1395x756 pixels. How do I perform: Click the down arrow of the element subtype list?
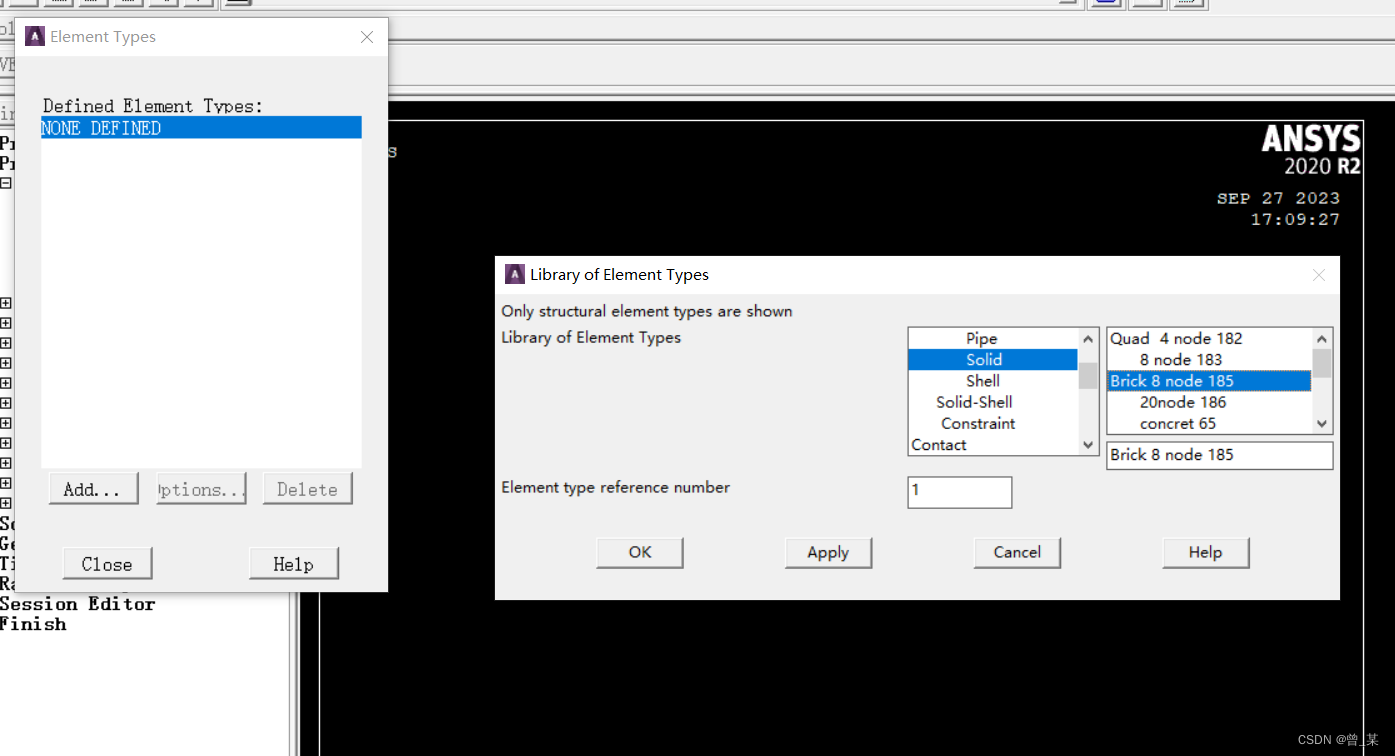(1322, 423)
